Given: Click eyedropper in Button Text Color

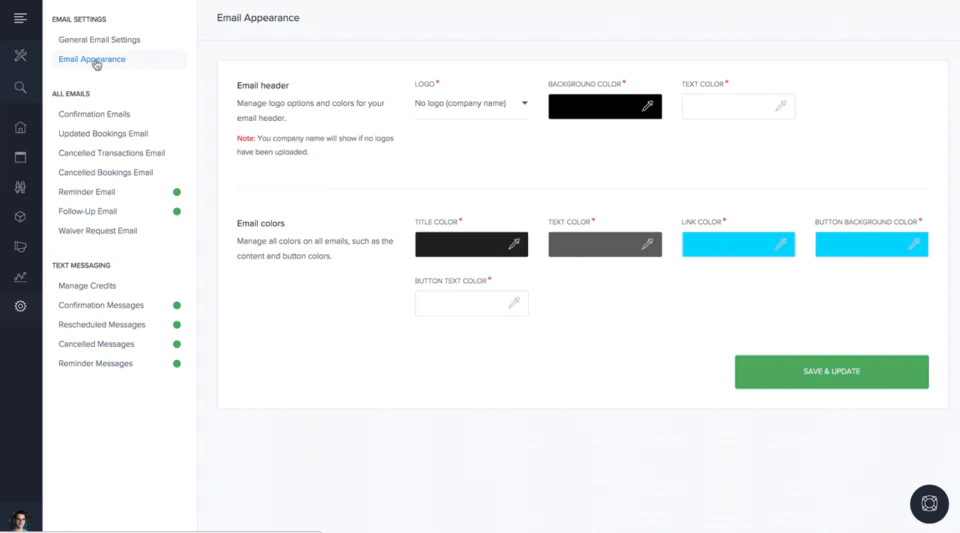Looking at the screenshot, I should click(x=514, y=303).
